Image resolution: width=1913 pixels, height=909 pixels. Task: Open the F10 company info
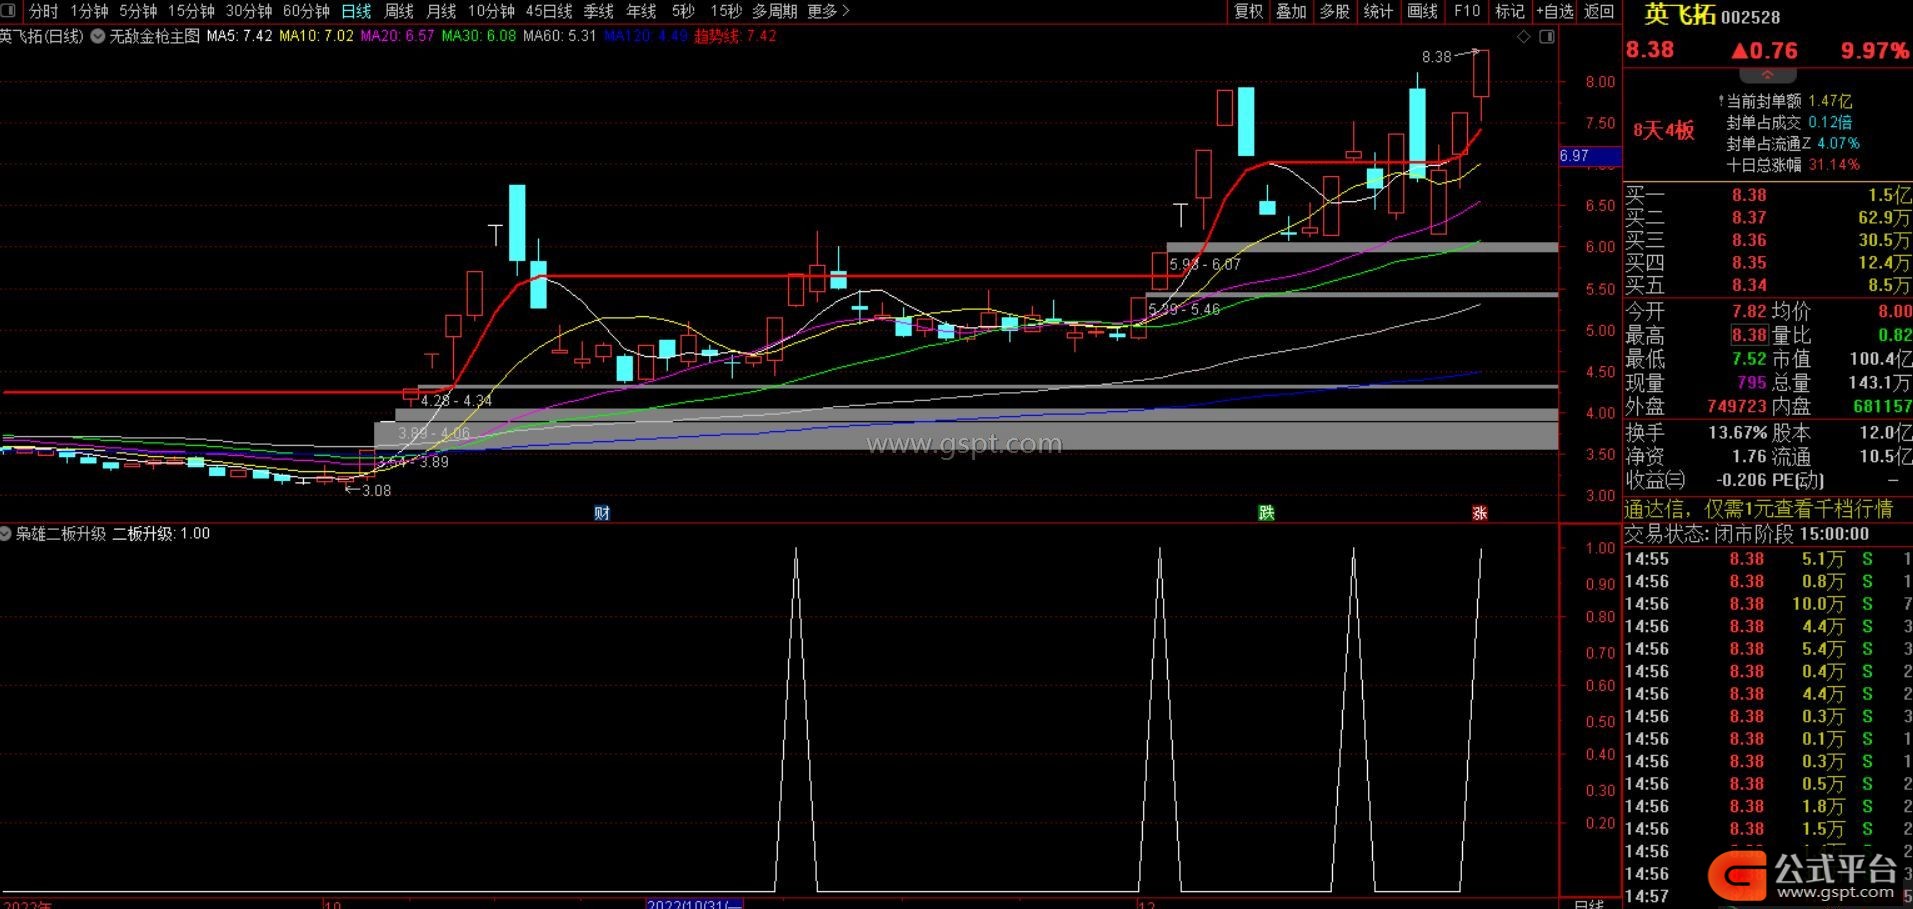click(1467, 11)
